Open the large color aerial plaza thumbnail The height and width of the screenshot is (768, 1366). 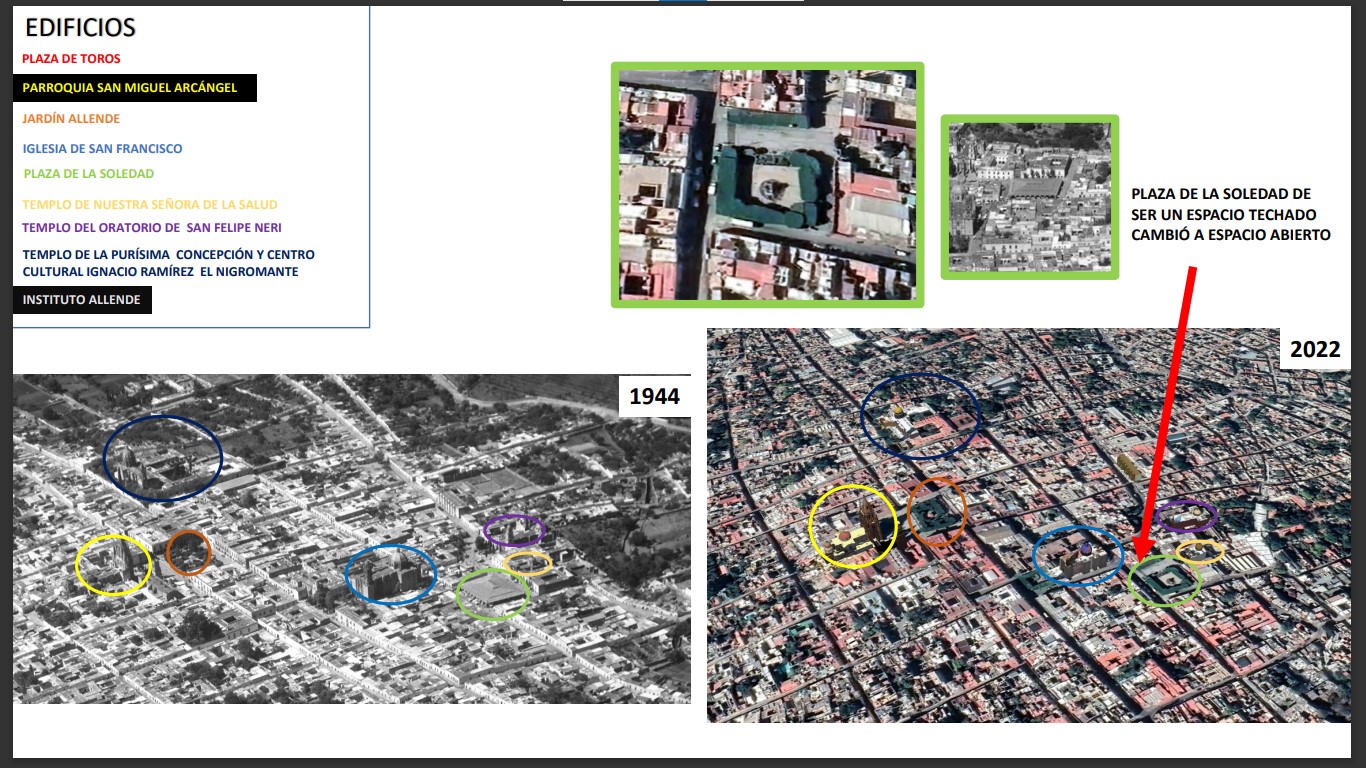coord(767,184)
